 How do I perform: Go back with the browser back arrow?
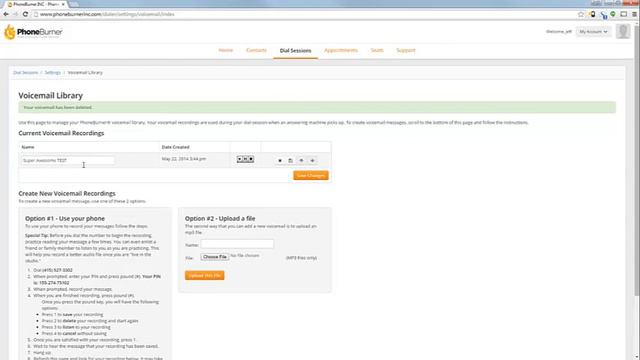coord(6,14)
